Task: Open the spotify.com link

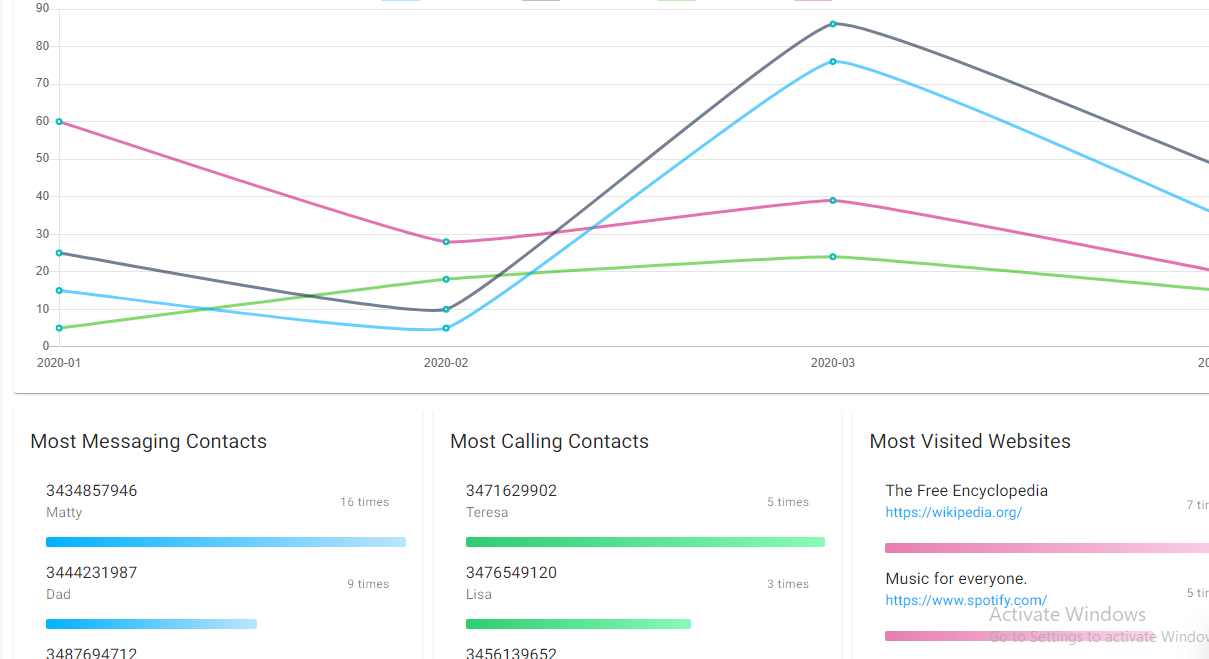Action: pos(966,600)
